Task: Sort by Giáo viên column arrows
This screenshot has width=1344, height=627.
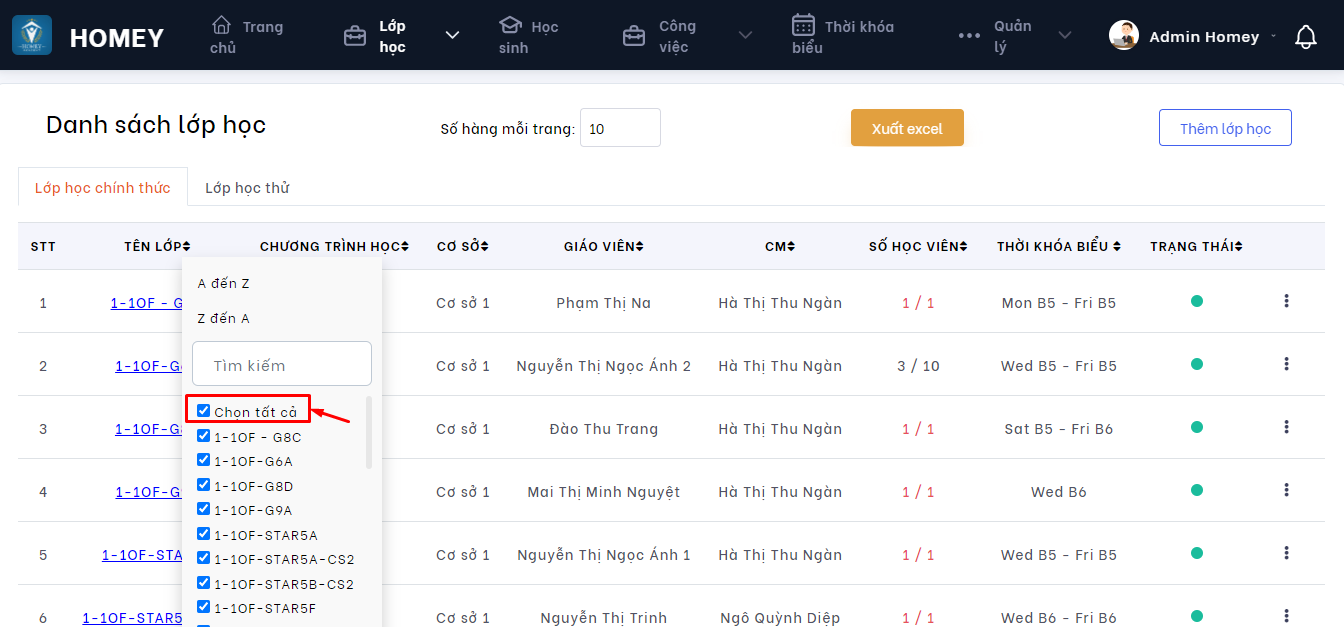Action: click(640, 247)
